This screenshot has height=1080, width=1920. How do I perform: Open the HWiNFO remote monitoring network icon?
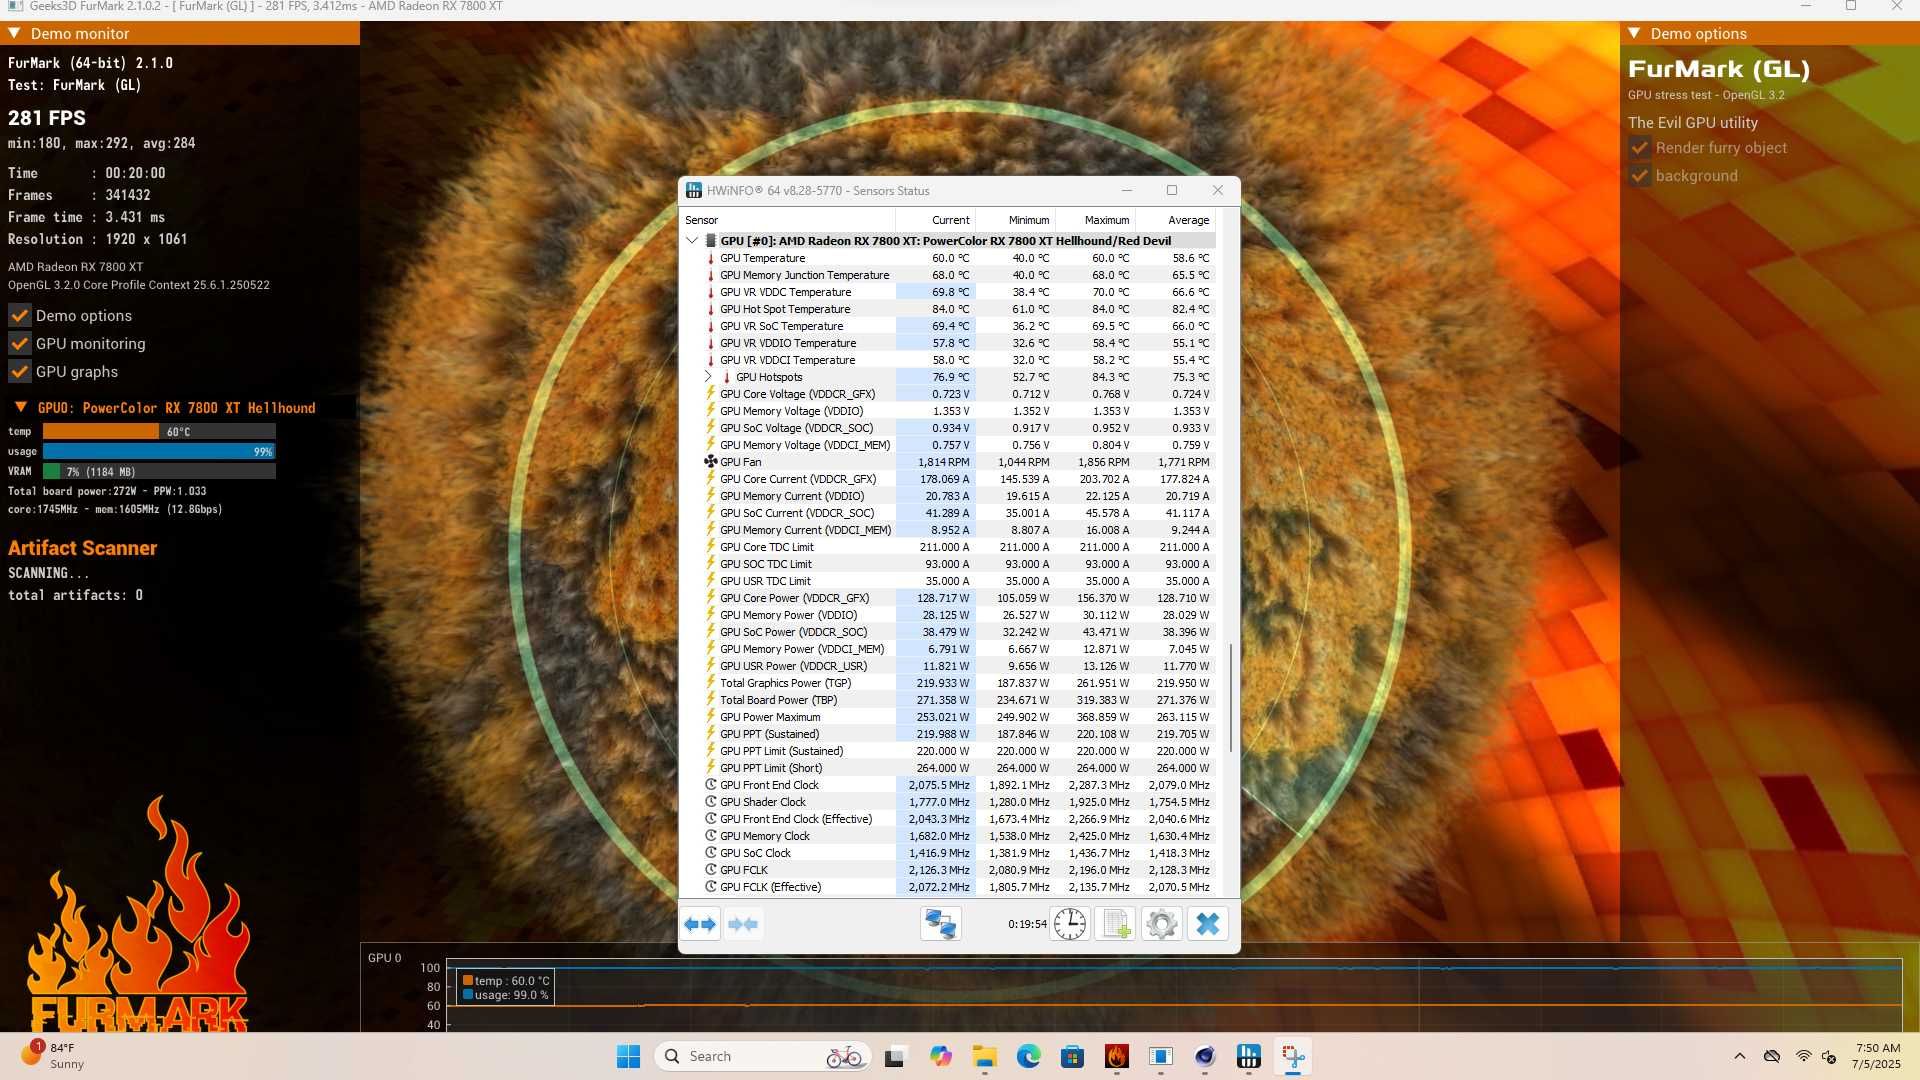[941, 924]
